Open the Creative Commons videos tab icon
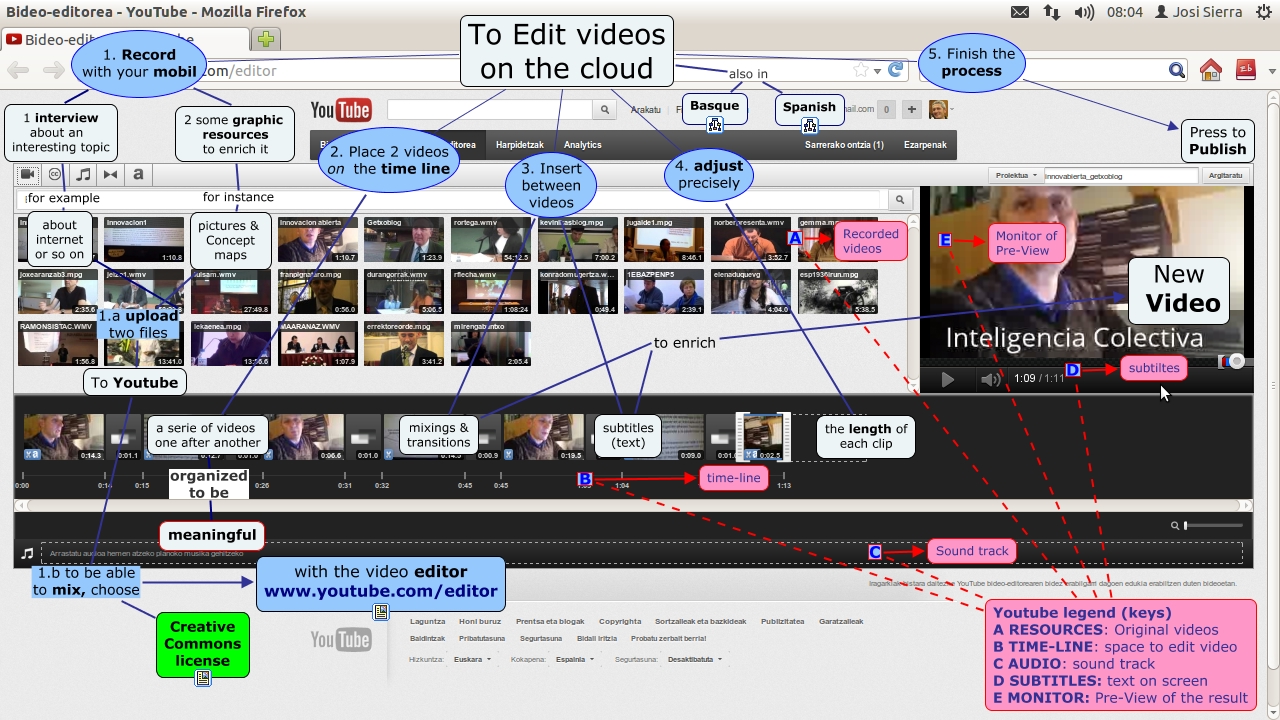 [x=55, y=174]
